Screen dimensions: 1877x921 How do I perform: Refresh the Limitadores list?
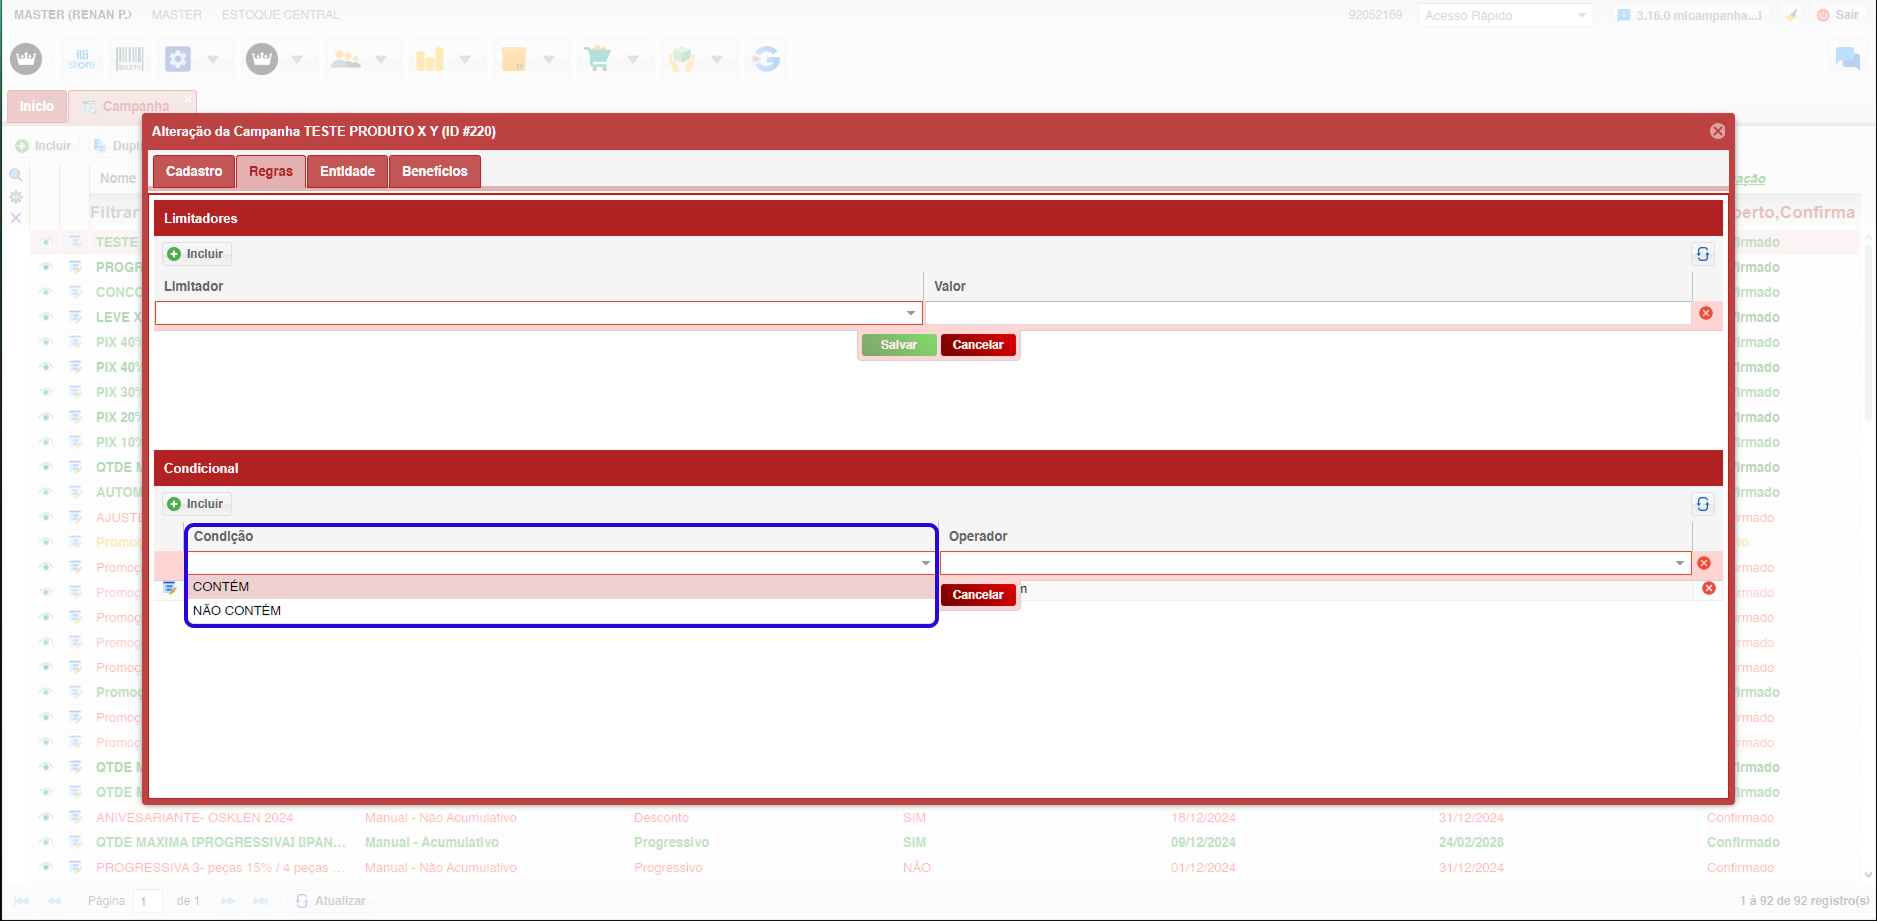[1702, 254]
